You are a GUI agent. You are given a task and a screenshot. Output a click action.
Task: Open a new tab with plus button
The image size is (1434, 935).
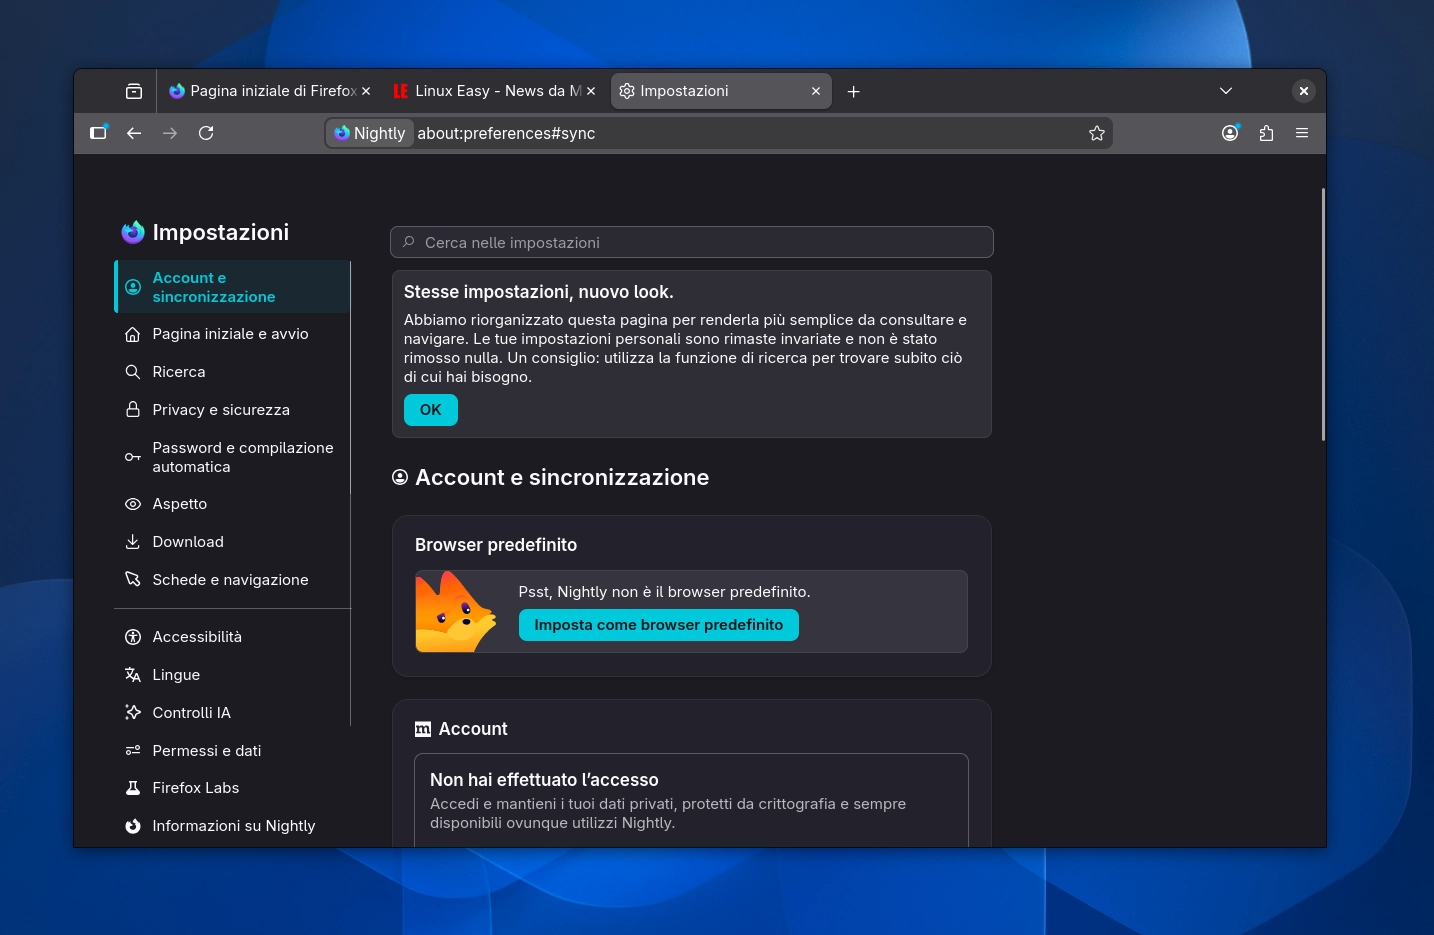coord(853,91)
